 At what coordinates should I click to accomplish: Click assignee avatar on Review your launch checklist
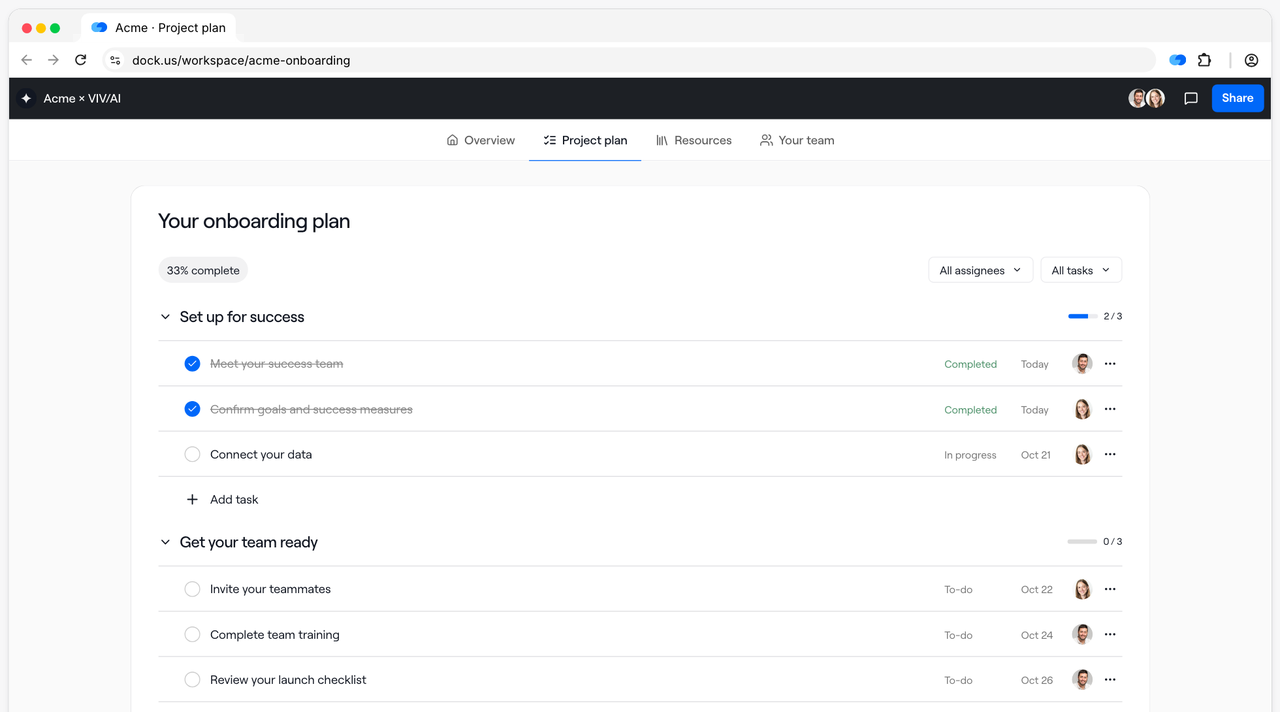tap(1082, 679)
